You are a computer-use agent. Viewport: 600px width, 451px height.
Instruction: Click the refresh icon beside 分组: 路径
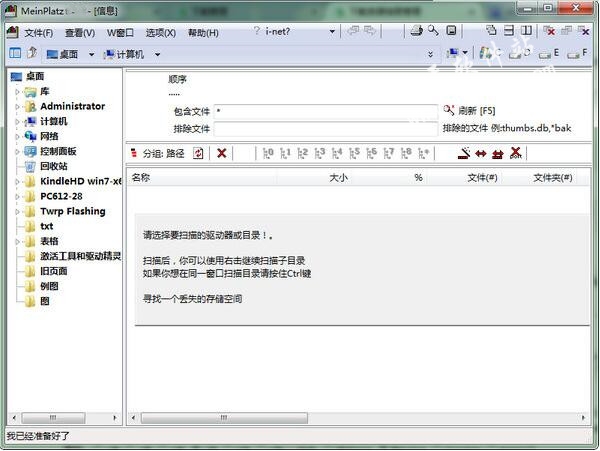[x=198, y=153]
